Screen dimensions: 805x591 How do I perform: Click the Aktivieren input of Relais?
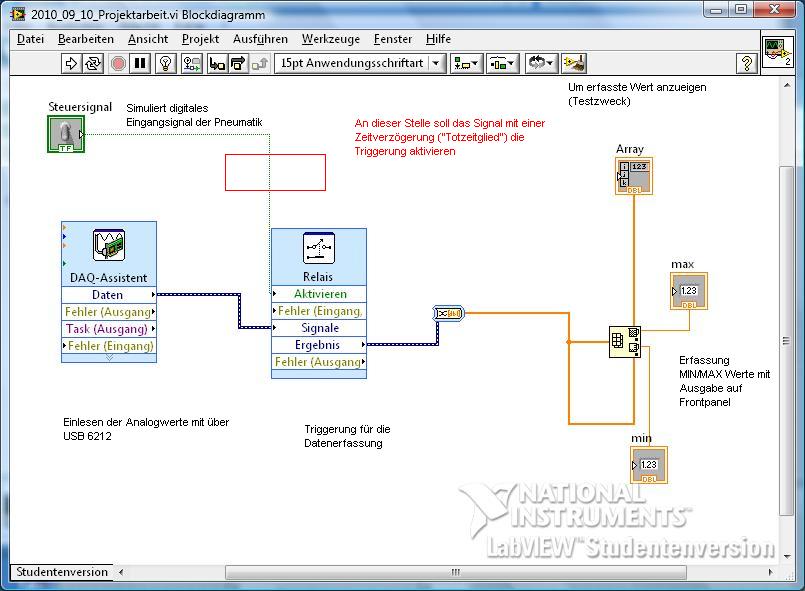click(x=319, y=294)
